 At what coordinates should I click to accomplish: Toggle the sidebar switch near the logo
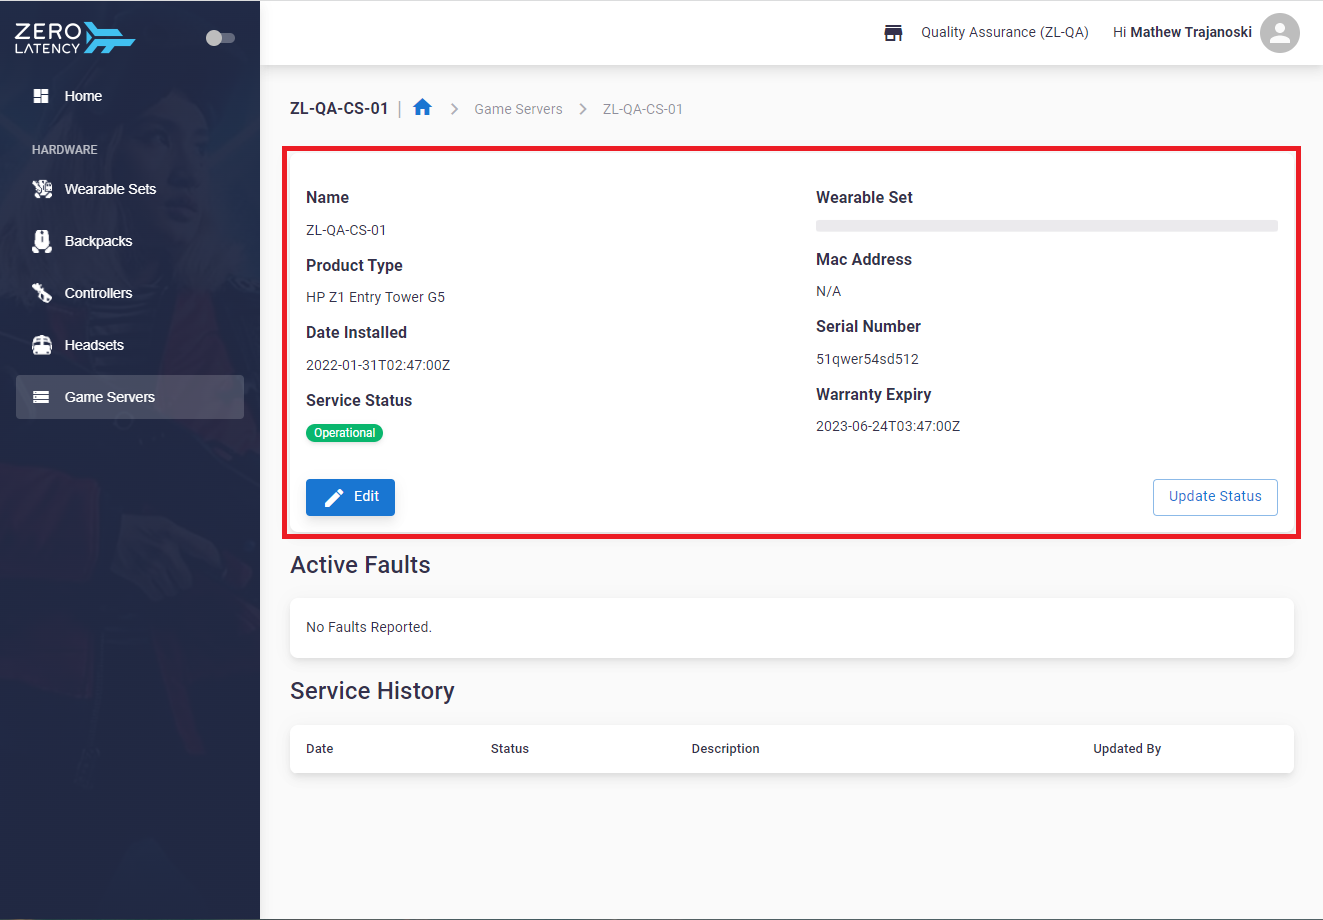(x=220, y=38)
